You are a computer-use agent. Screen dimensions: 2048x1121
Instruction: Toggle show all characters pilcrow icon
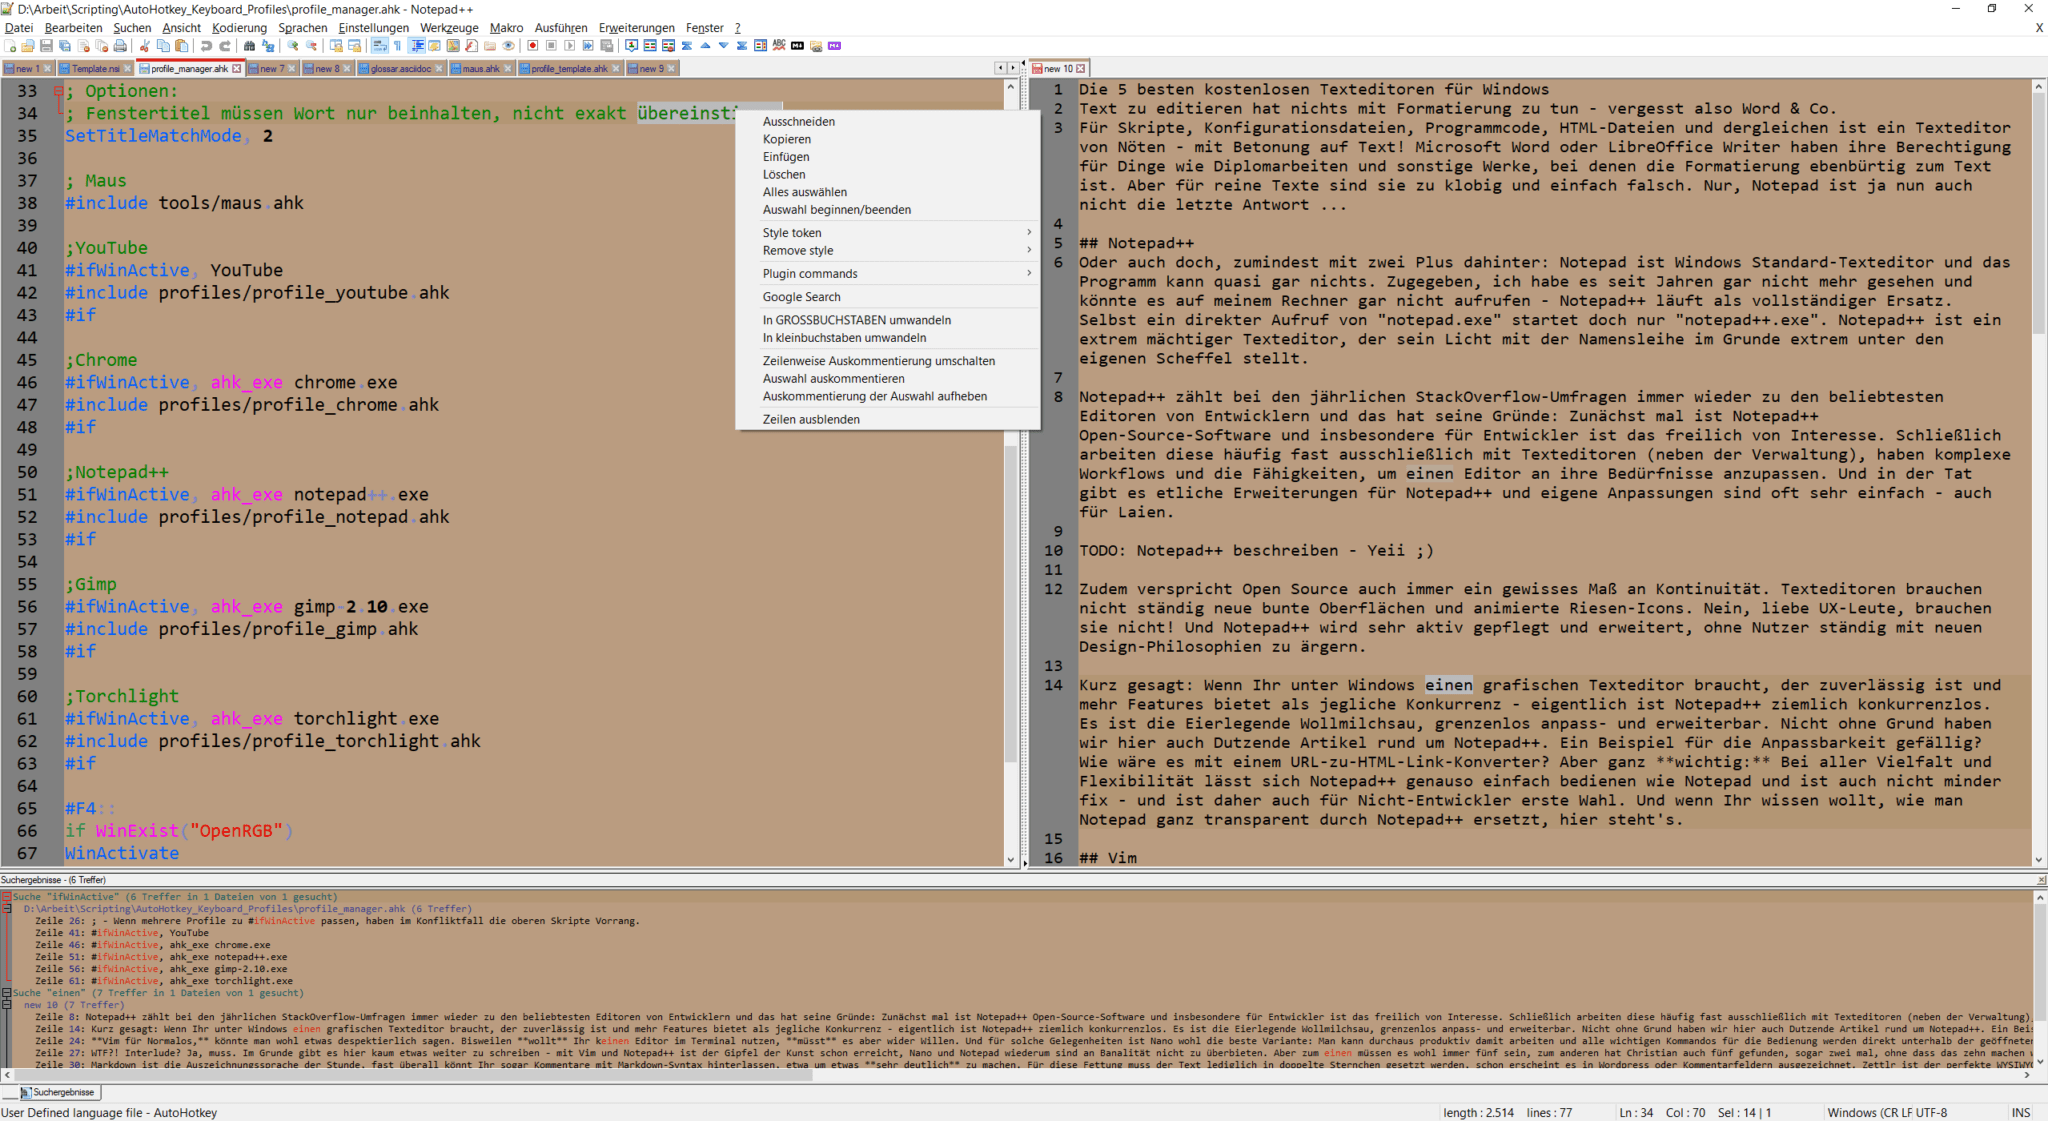397,46
